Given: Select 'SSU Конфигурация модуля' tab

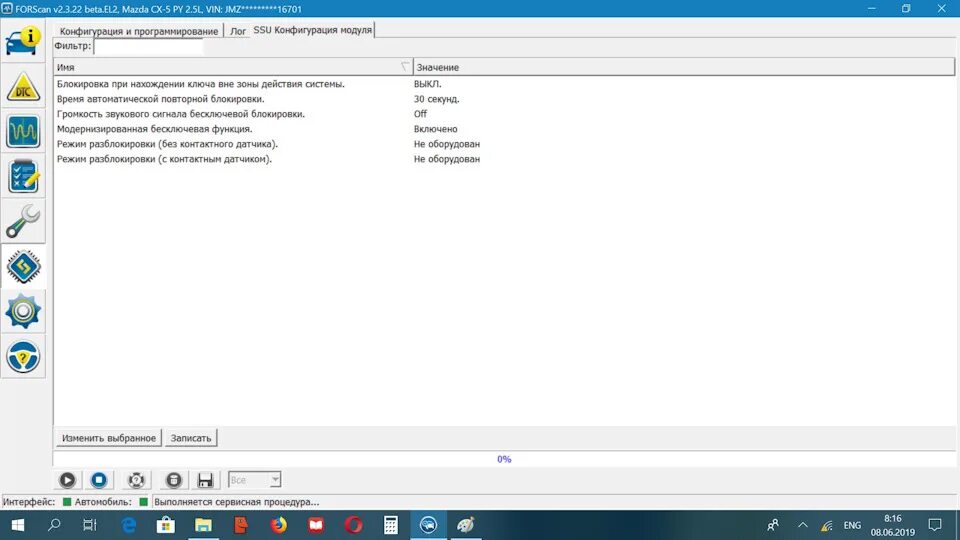Looking at the screenshot, I should coord(312,30).
